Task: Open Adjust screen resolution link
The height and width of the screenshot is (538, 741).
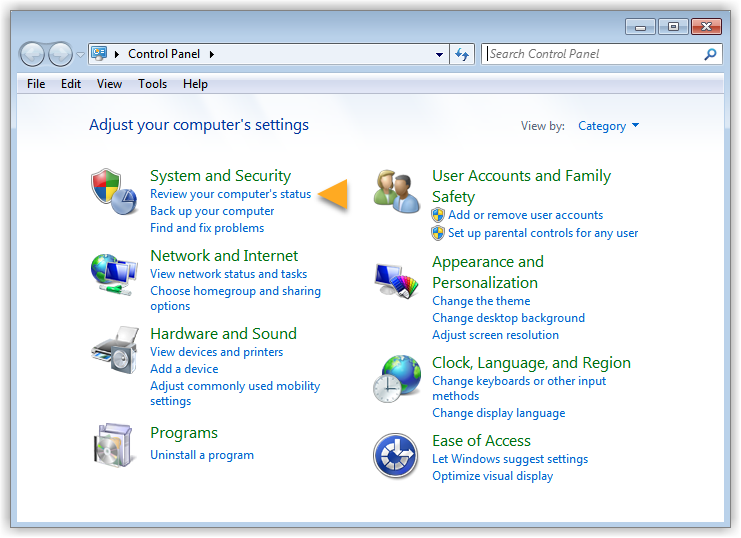Action: [x=495, y=335]
